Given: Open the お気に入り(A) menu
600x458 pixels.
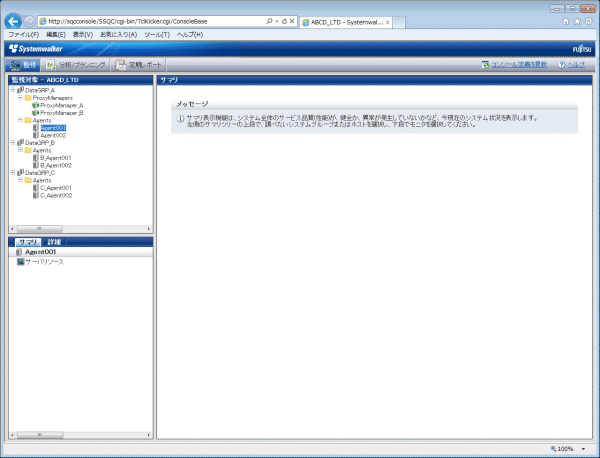Looking at the screenshot, I should pyautogui.click(x=119, y=34).
